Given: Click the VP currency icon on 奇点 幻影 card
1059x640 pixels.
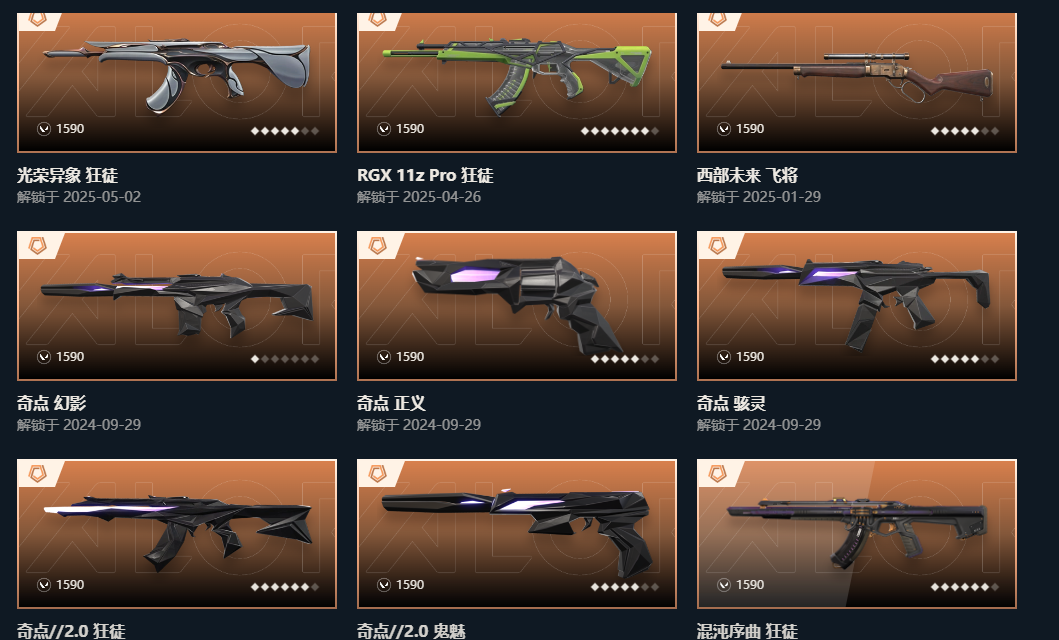Looking at the screenshot, I should point(44,357).
